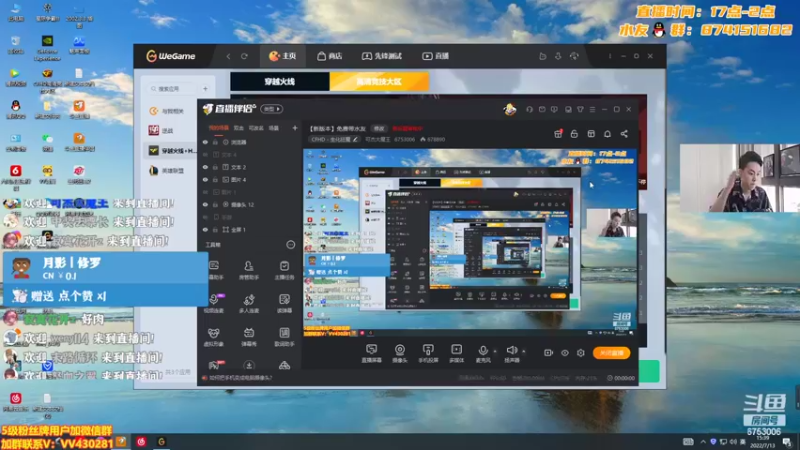Hide the 全屏 1 source via eye icon
Viewport: 800px width, 450px height.
coord(206,230)
